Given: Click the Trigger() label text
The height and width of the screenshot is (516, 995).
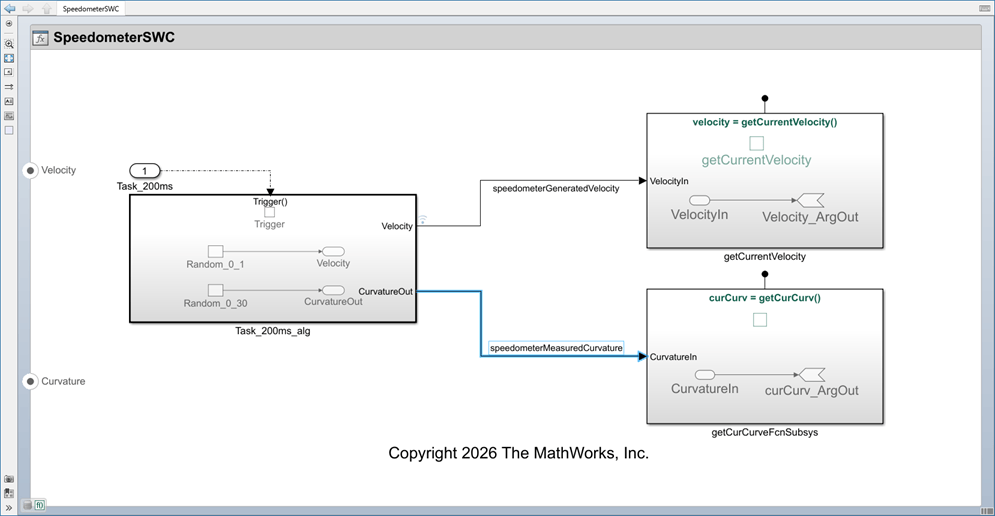Looking at the screenshot, I should click(x=270, y=202).
